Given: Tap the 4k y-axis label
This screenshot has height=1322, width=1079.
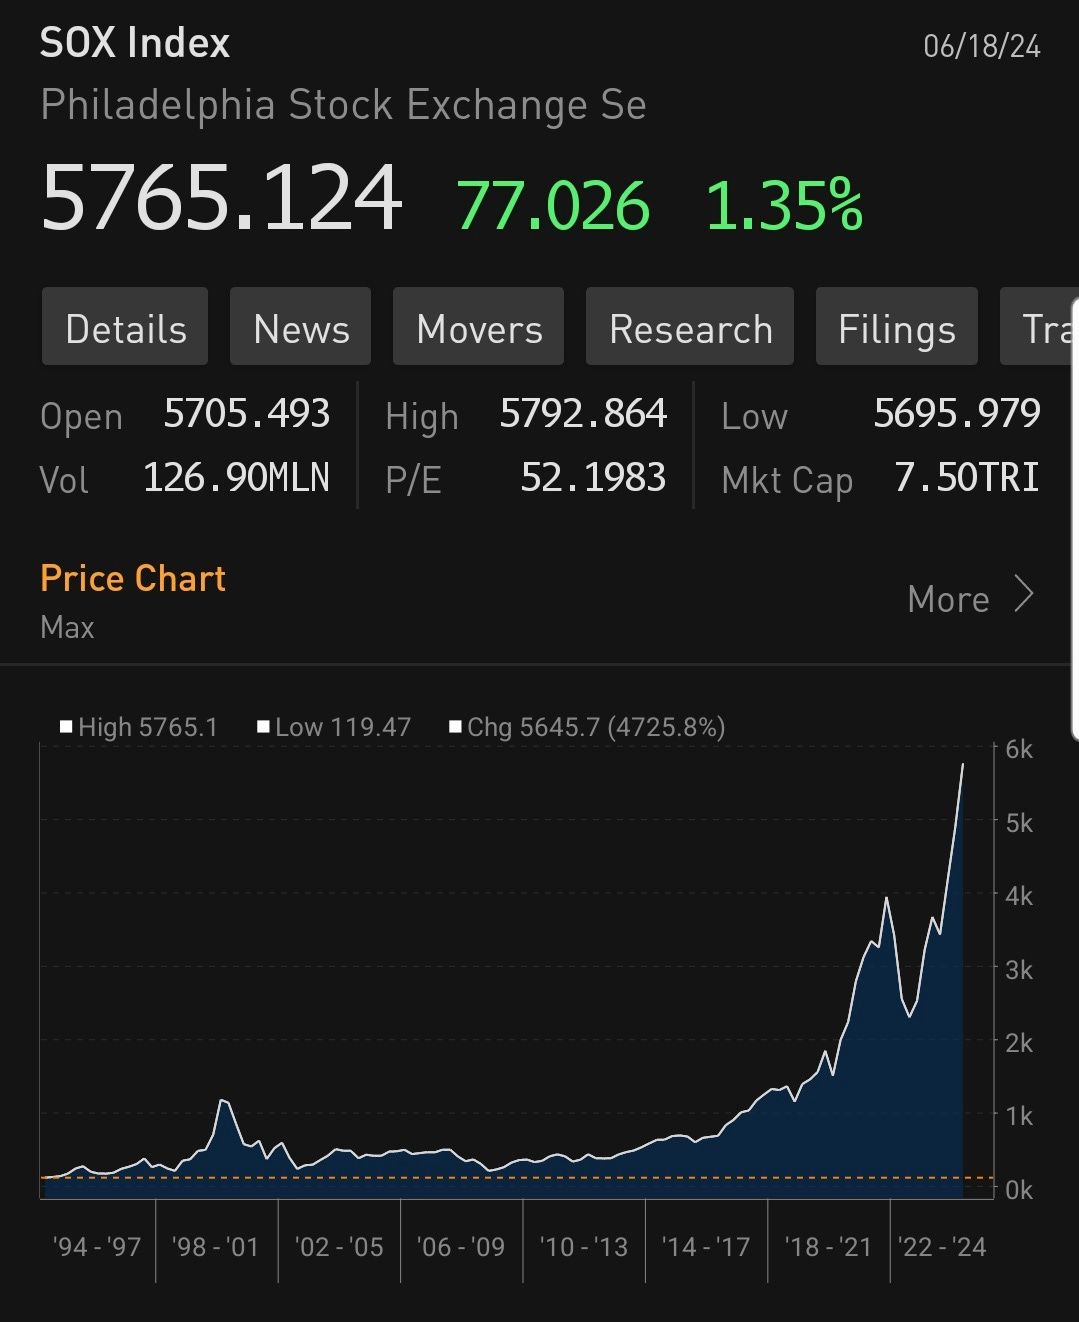Looking at the screenshot, I should tap(1019, 896).
